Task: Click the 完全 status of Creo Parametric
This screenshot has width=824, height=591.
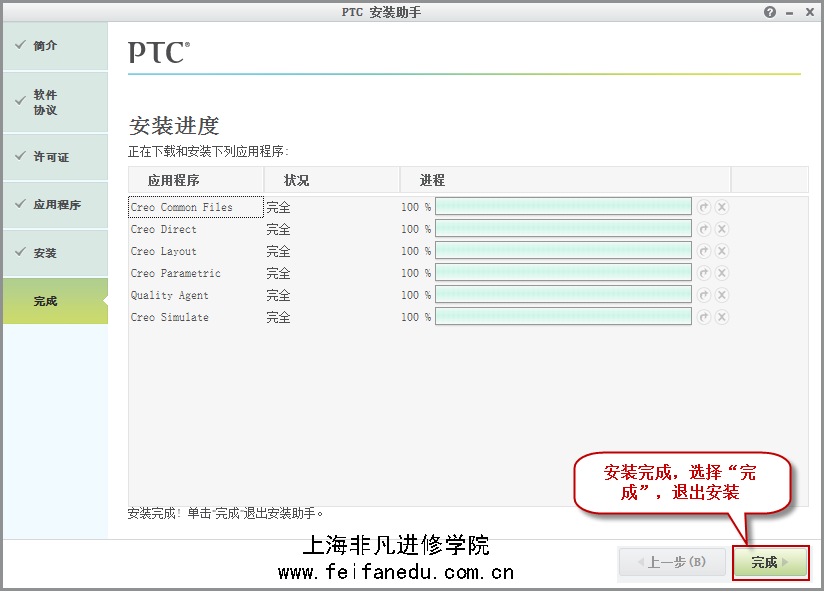Action: [278, 274]
